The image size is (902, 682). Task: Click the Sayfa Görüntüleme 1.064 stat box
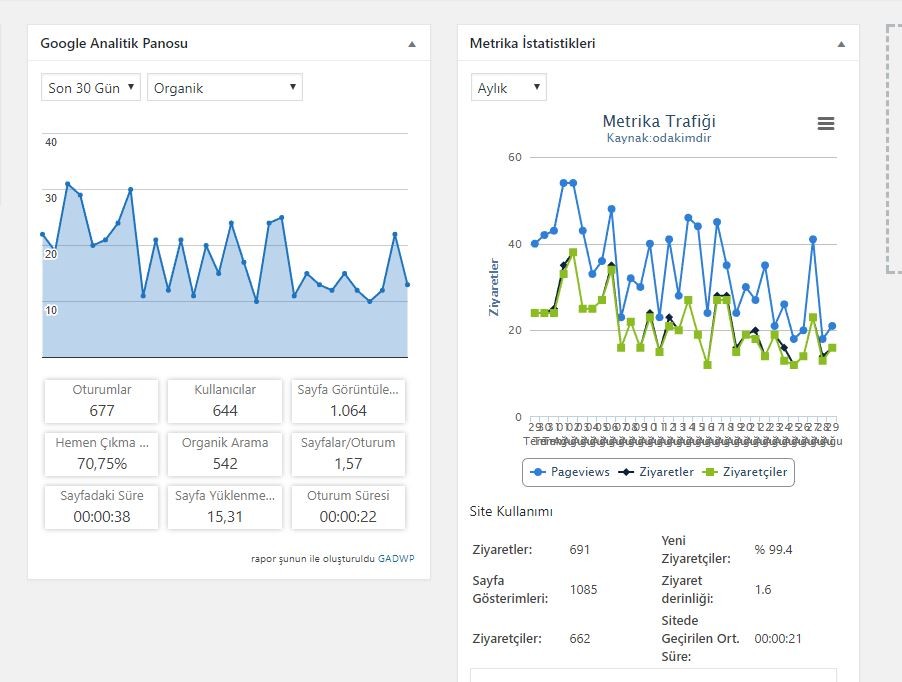click(348, 401)
